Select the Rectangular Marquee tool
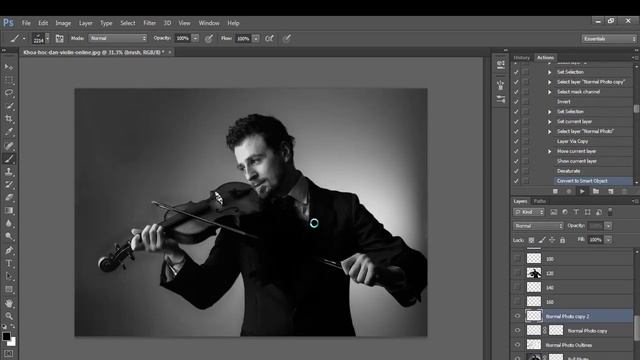 (9, 80)
